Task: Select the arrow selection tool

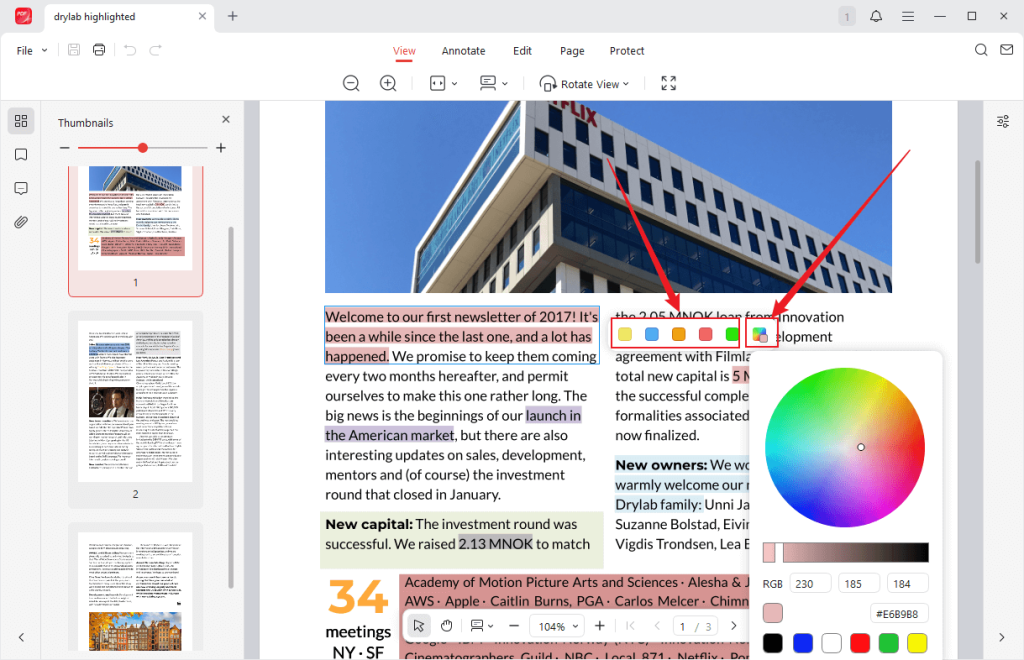Action: [x=419, y=625]
